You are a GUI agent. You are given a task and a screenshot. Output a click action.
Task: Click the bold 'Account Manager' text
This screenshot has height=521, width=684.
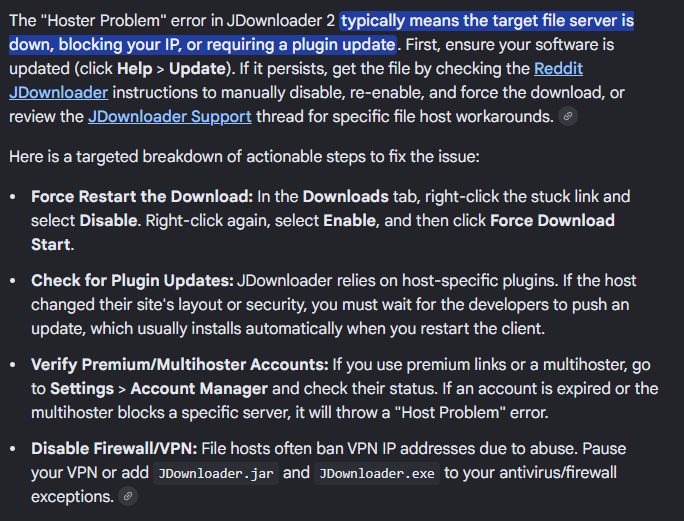(199, 389)
